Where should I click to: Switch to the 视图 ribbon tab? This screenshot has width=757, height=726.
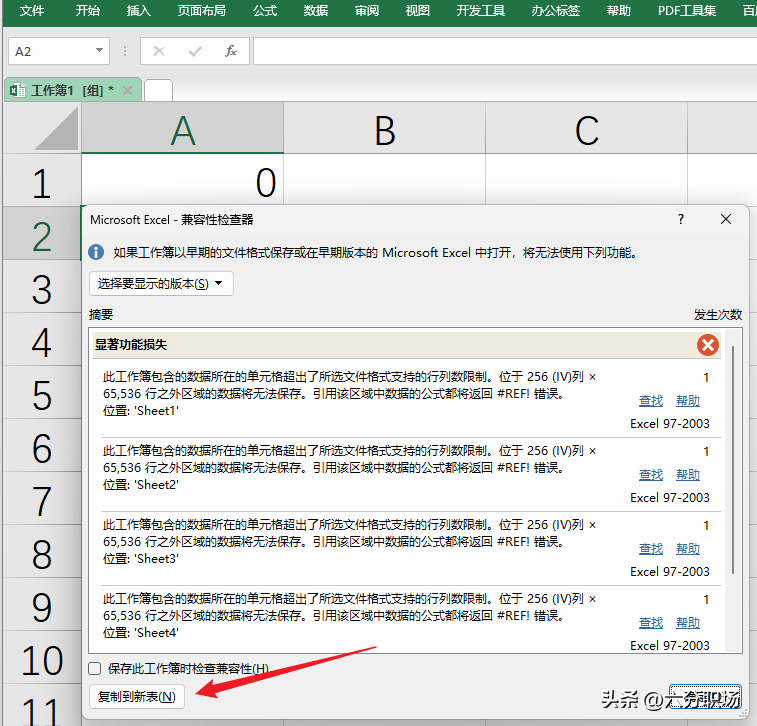point(418,11)
